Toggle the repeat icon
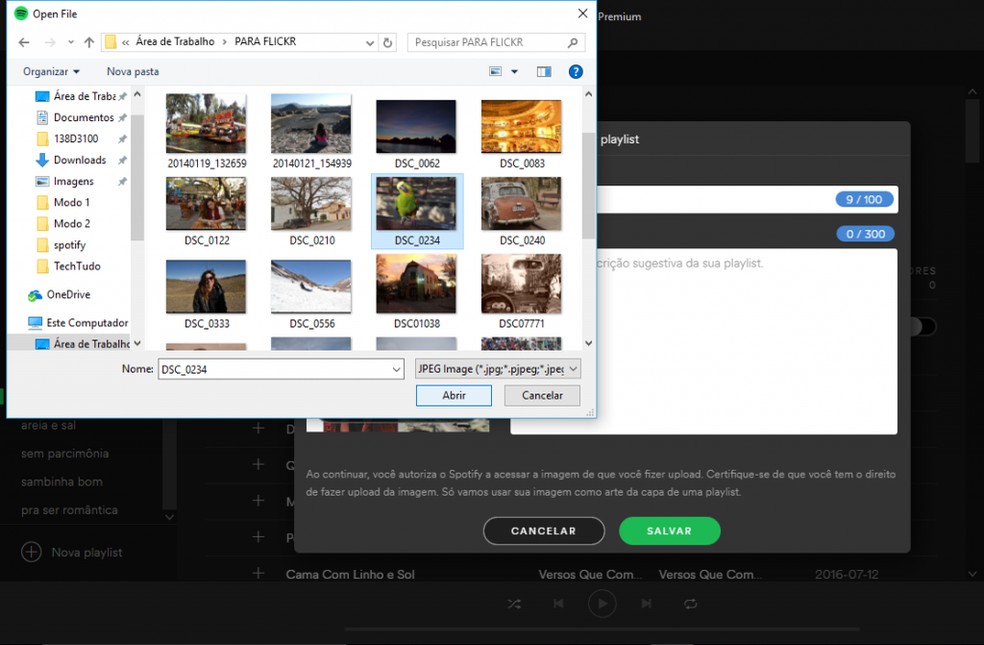 coord(690,604)
